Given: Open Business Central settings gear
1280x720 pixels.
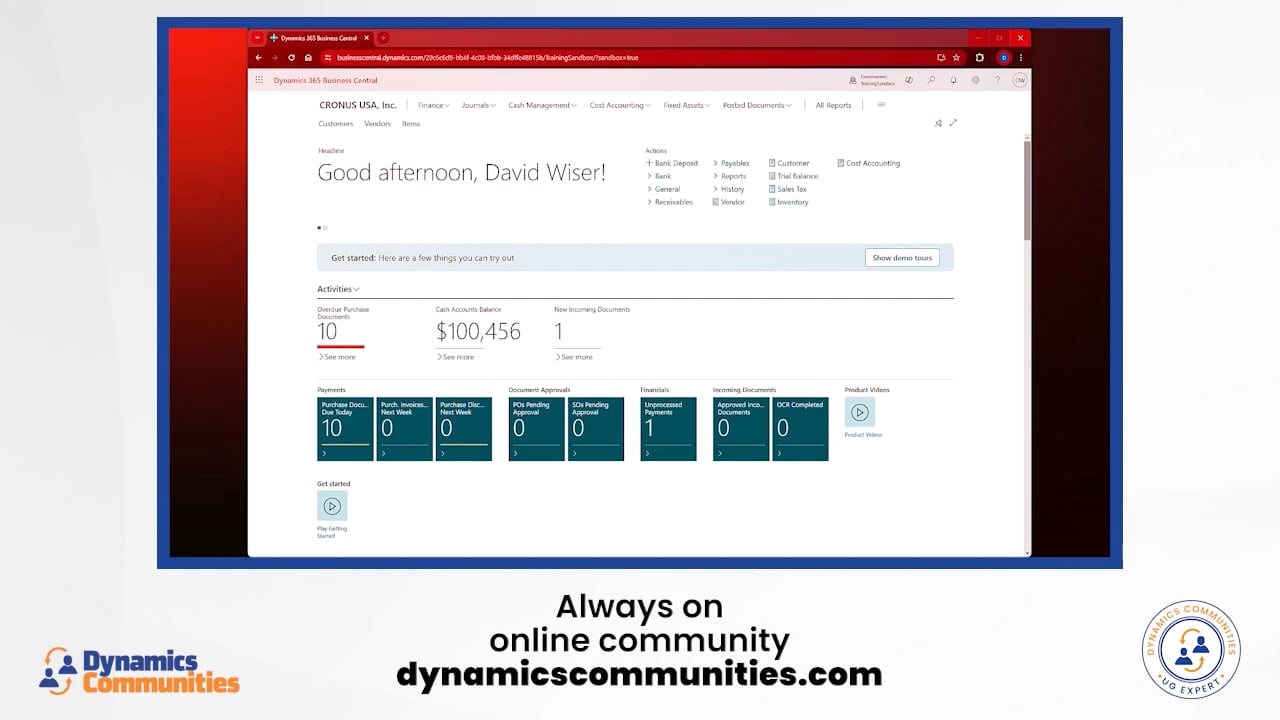Looking at the screenshot, I should coord(976,80).
